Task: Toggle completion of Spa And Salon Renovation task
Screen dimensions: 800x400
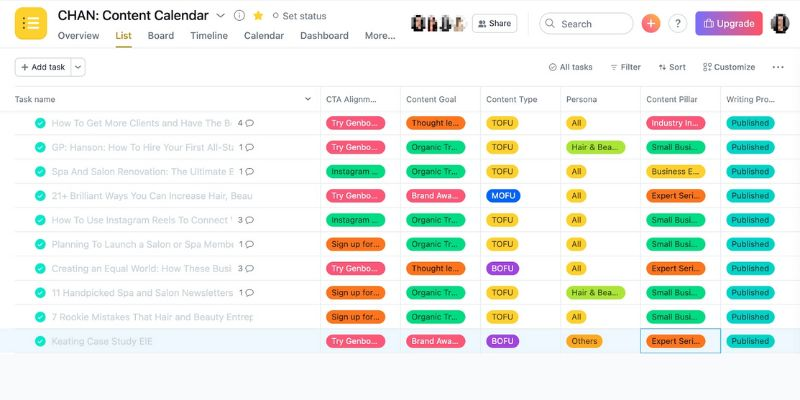Action: point(40,172)
